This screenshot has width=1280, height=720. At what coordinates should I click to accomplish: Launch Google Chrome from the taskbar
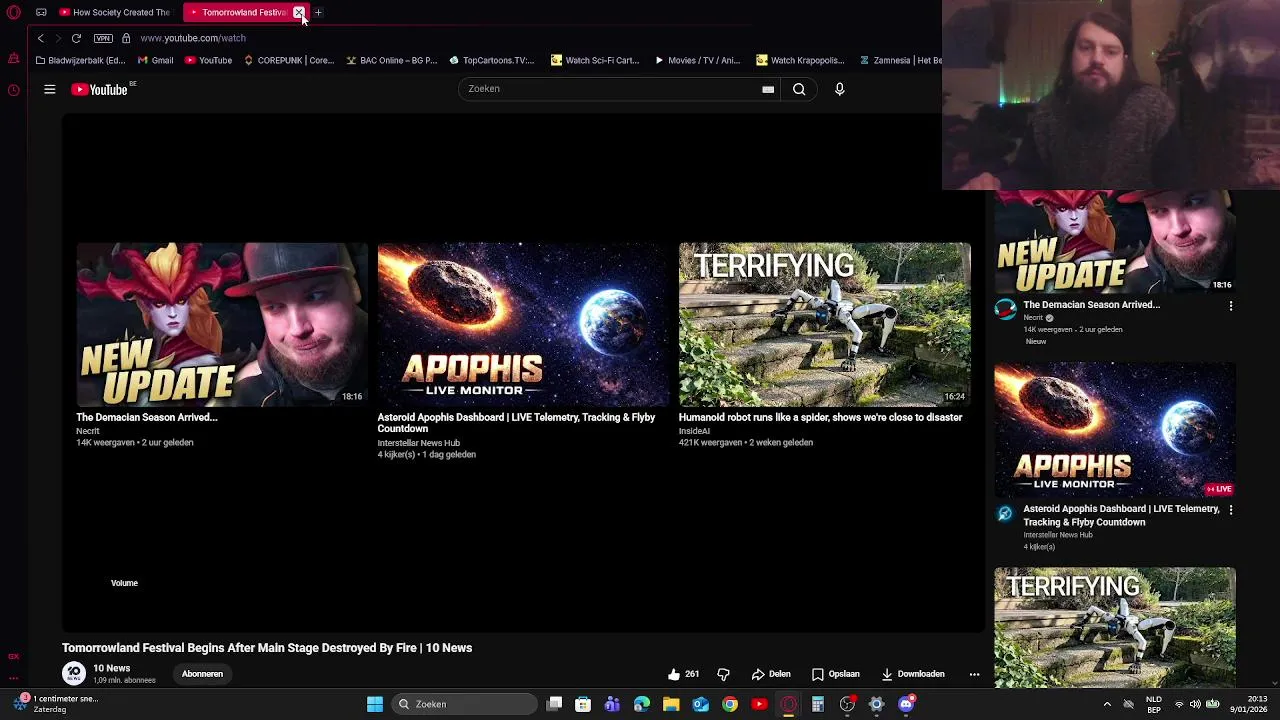730,704
